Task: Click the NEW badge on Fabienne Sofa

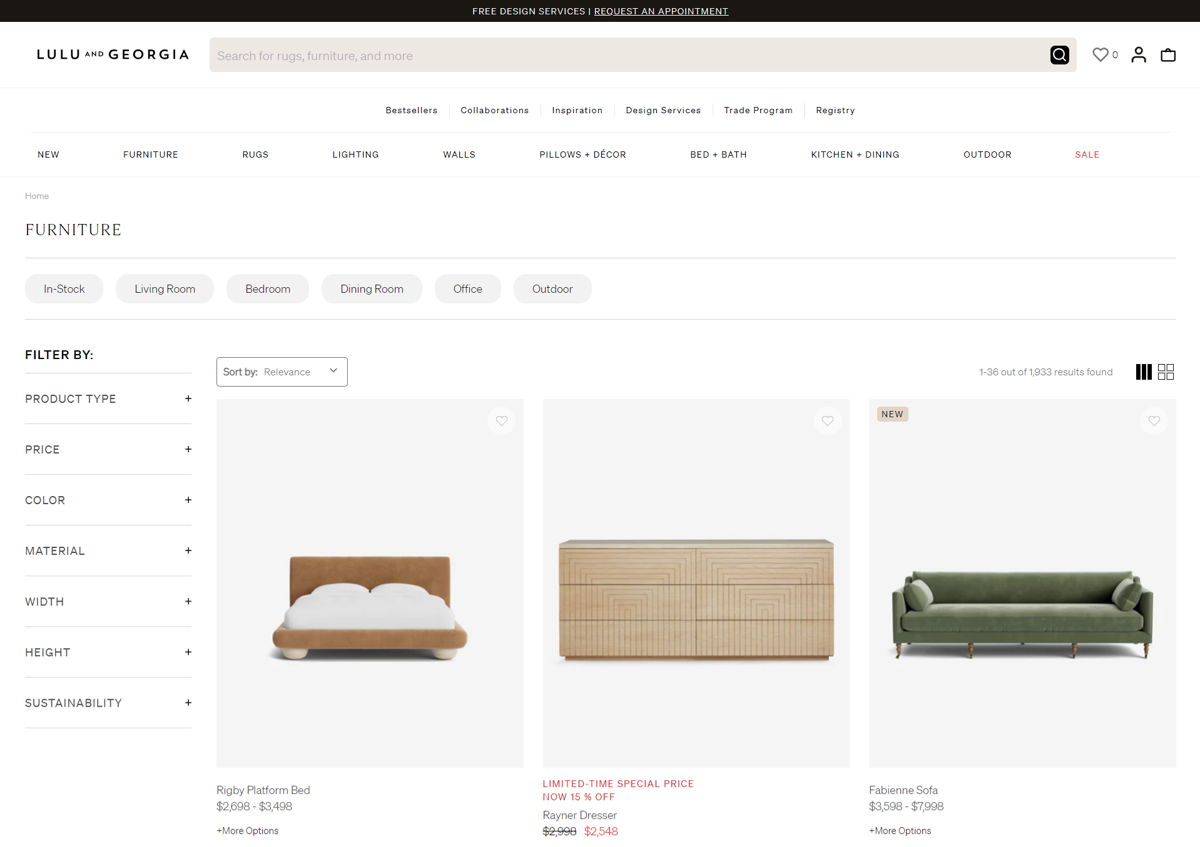Action: (892, 414)
